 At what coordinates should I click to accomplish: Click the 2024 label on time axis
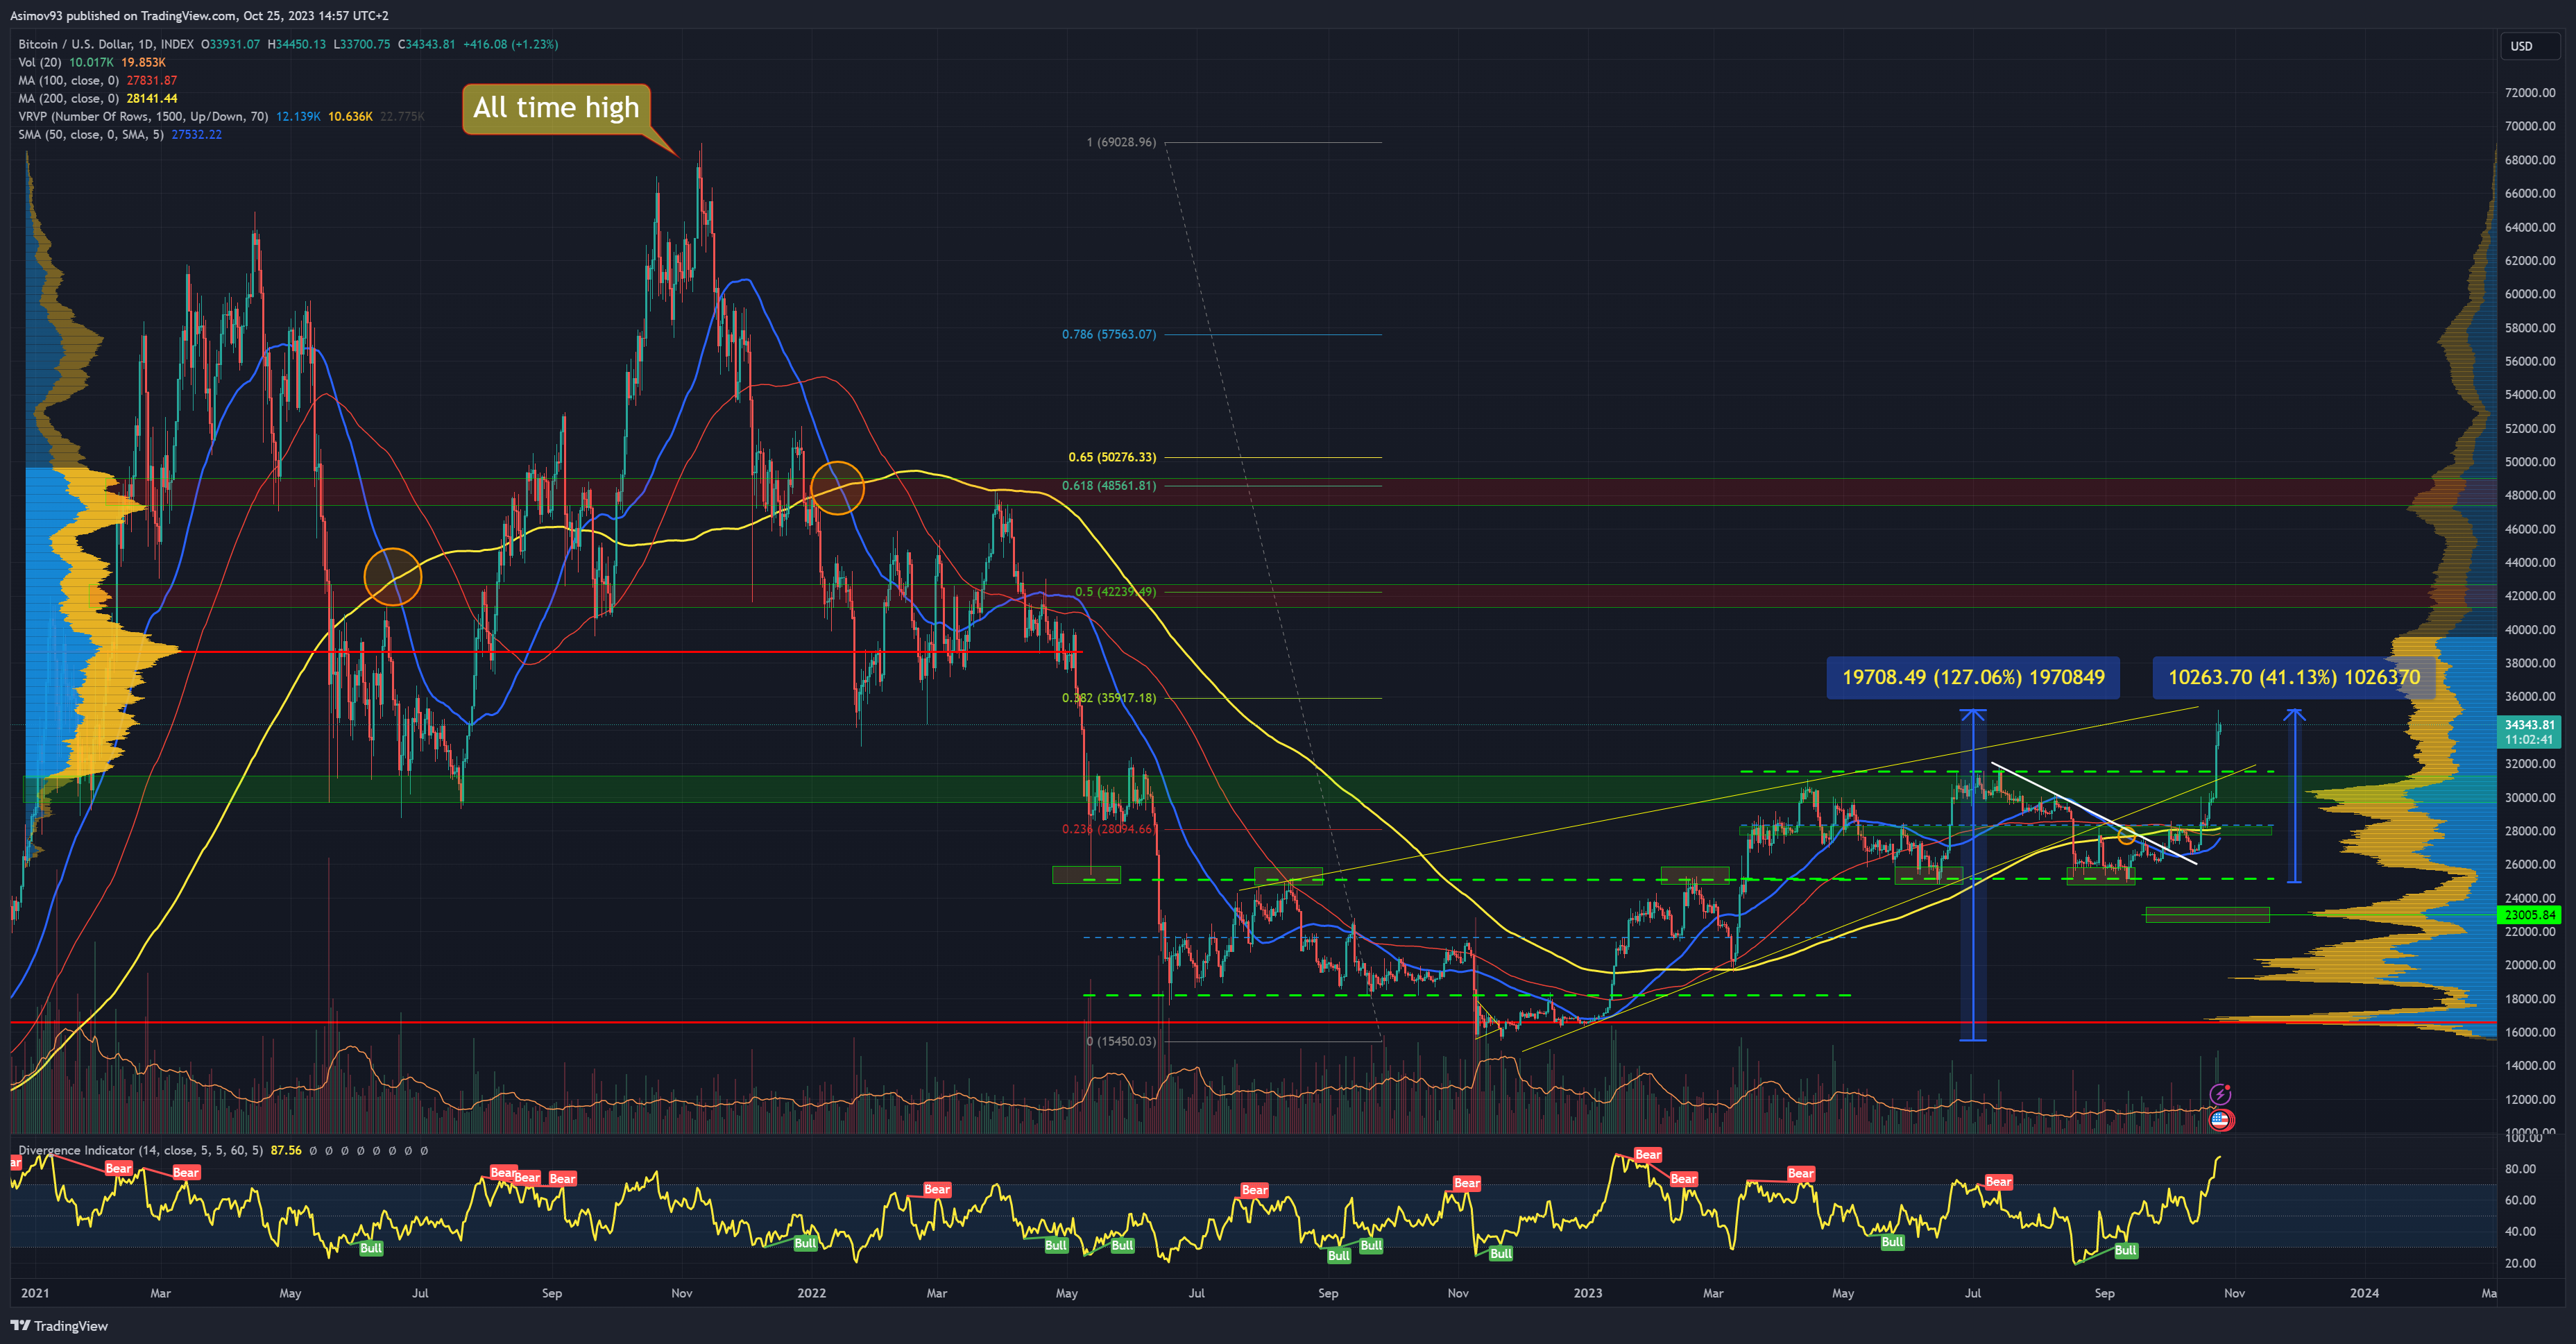2364,1293
